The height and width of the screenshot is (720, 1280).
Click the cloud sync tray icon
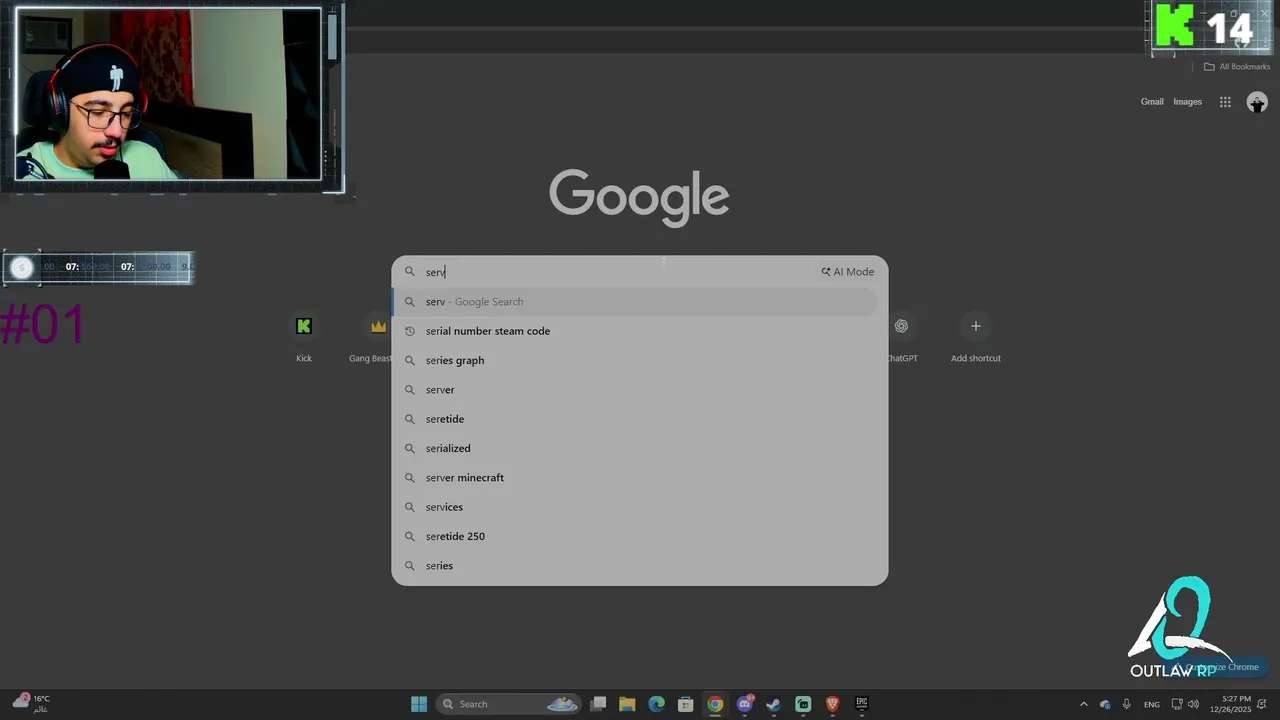(x=1105, y=704)
